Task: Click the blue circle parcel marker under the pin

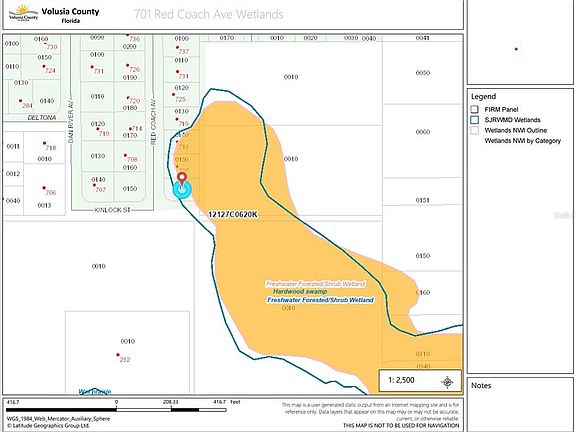Action: (x=182, y=190)
